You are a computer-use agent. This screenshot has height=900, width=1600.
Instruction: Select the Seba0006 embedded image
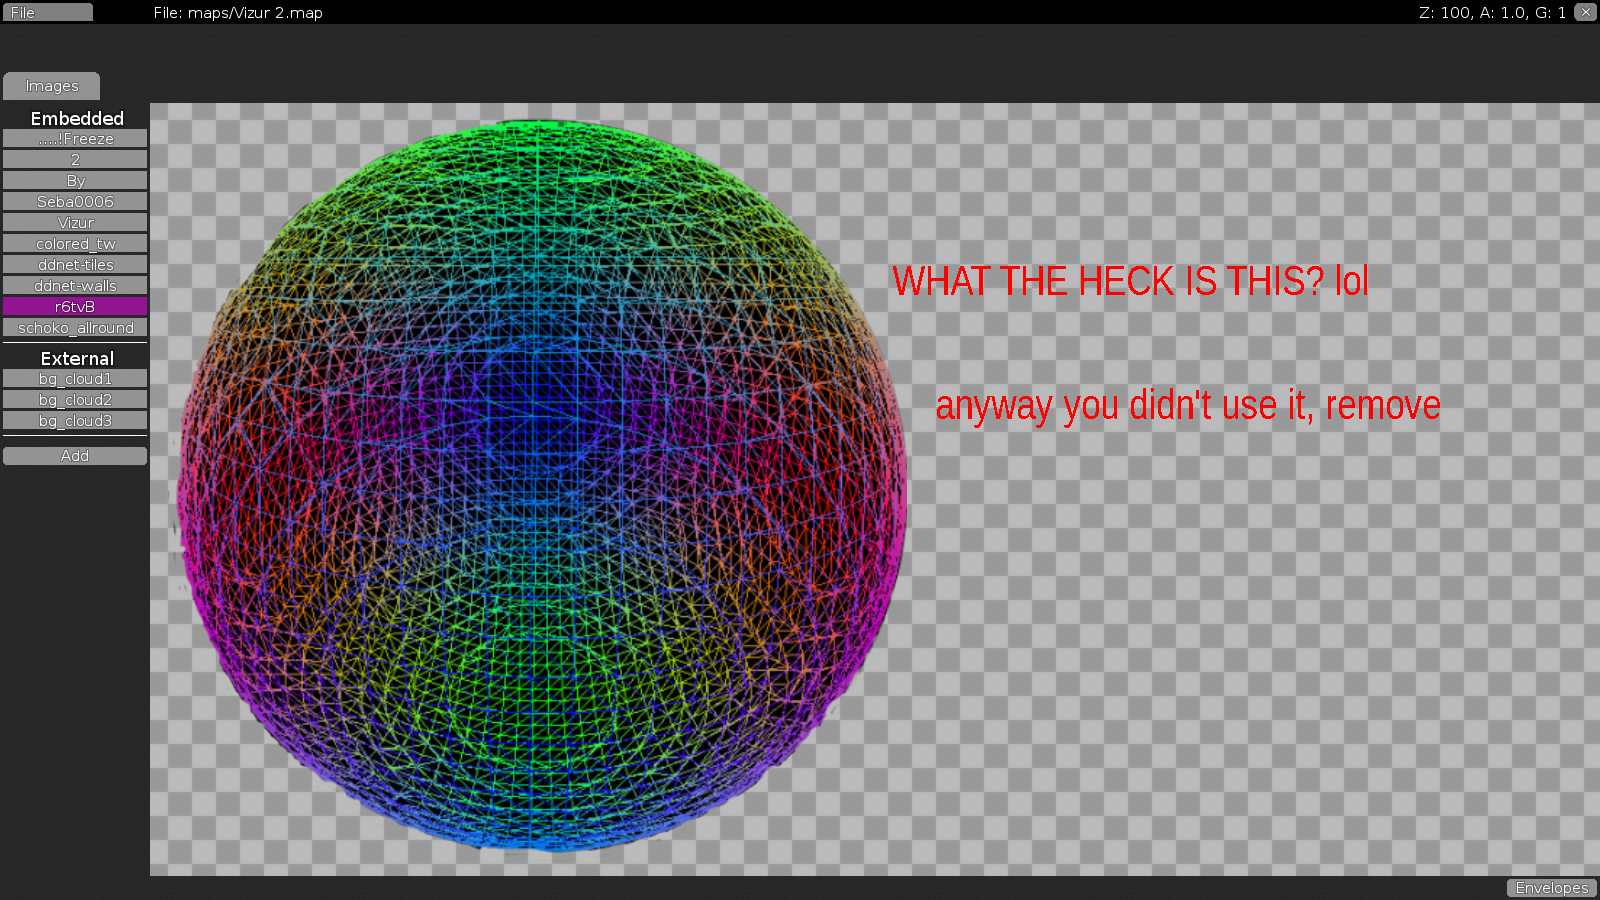[74, 201]
